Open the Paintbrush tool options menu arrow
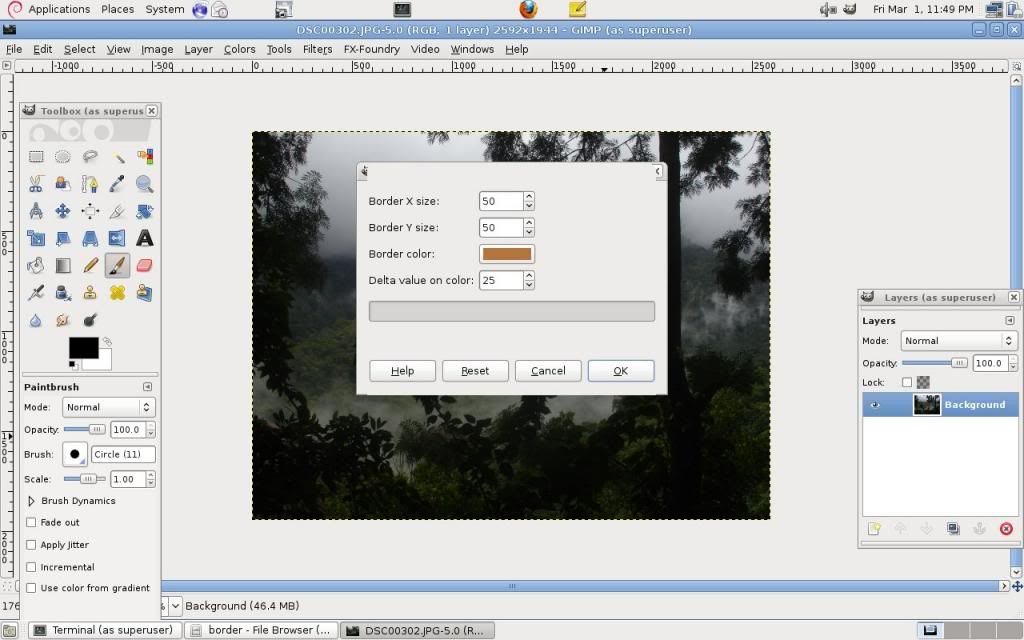 (x=148, y=387)
